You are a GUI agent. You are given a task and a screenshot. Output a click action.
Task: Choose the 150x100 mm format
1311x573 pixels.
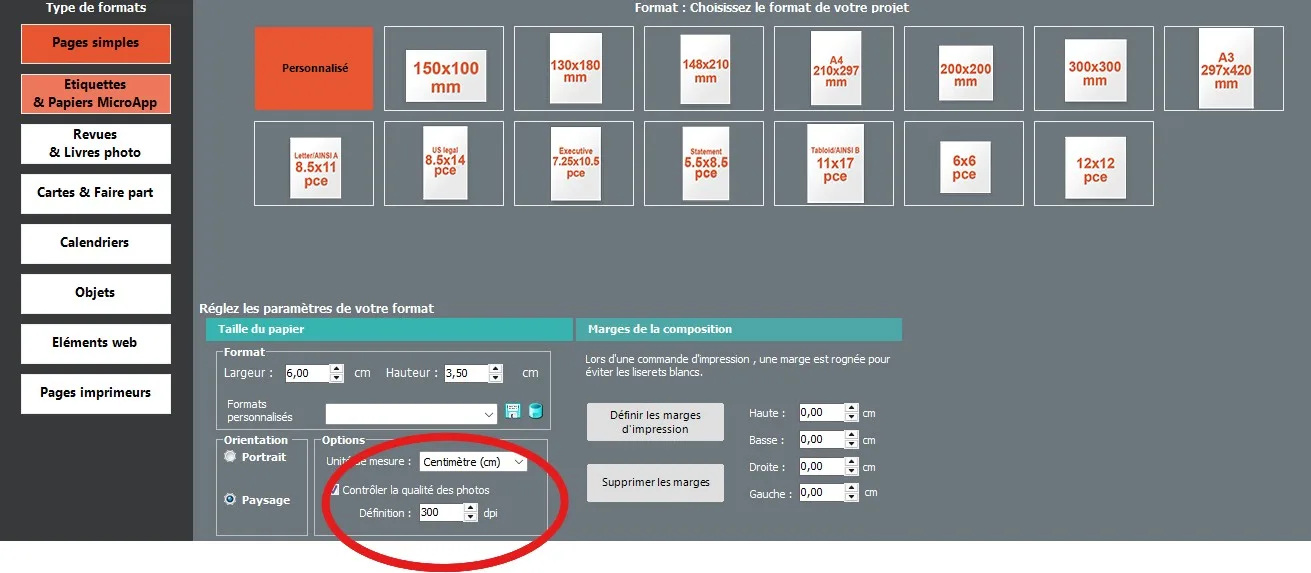(444, 68)
